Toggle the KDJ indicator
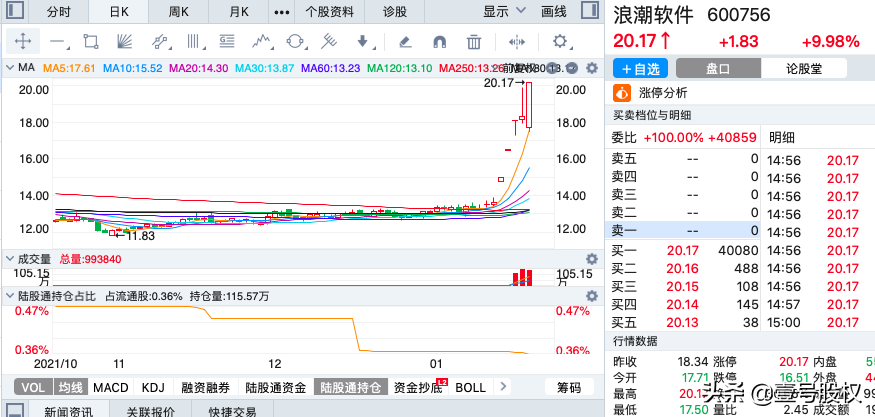 click(x=153, y=387)
